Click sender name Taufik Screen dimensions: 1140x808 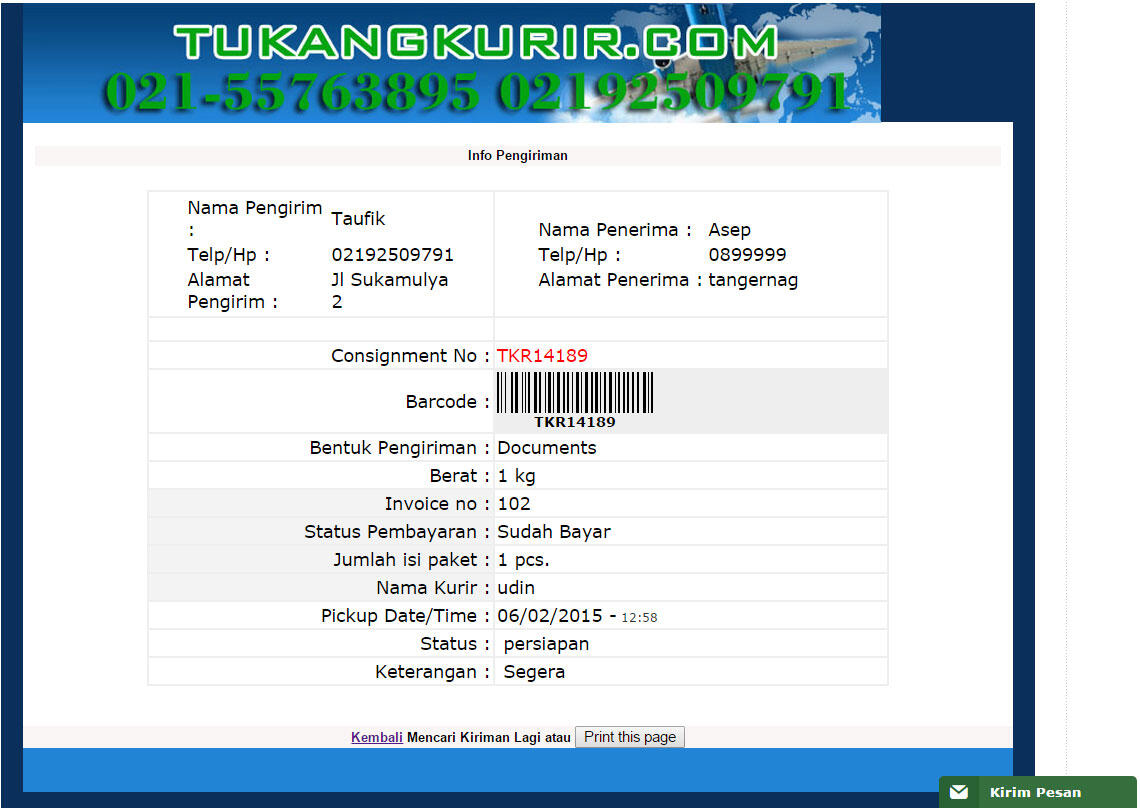[358, 219]
